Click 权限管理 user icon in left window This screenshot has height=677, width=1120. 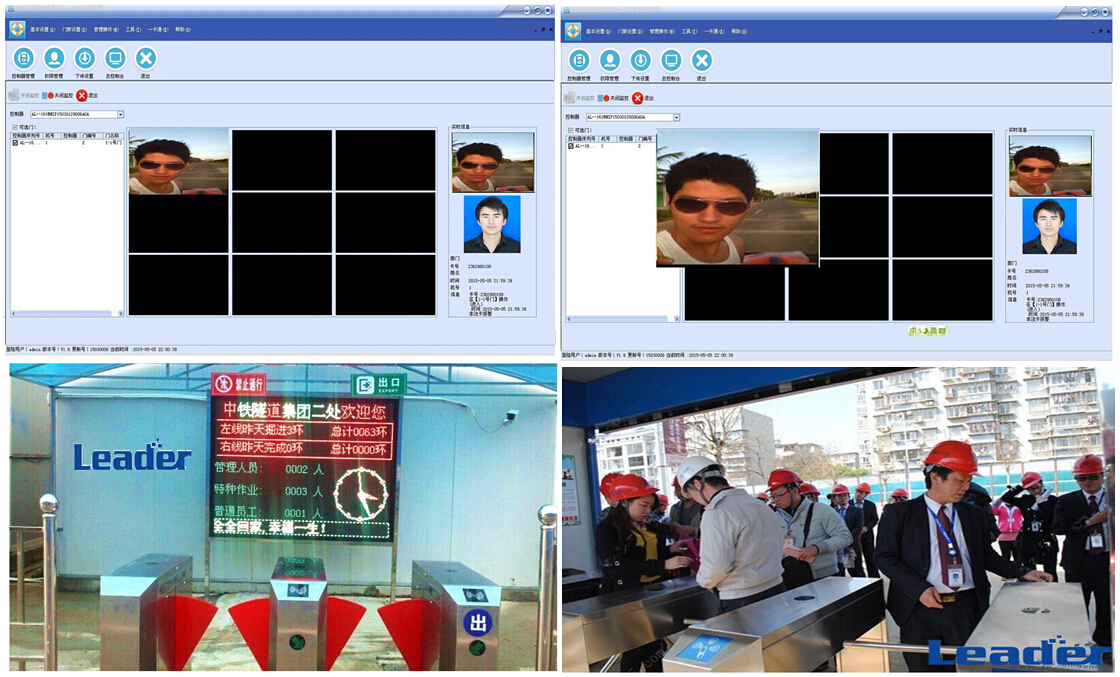54,59
